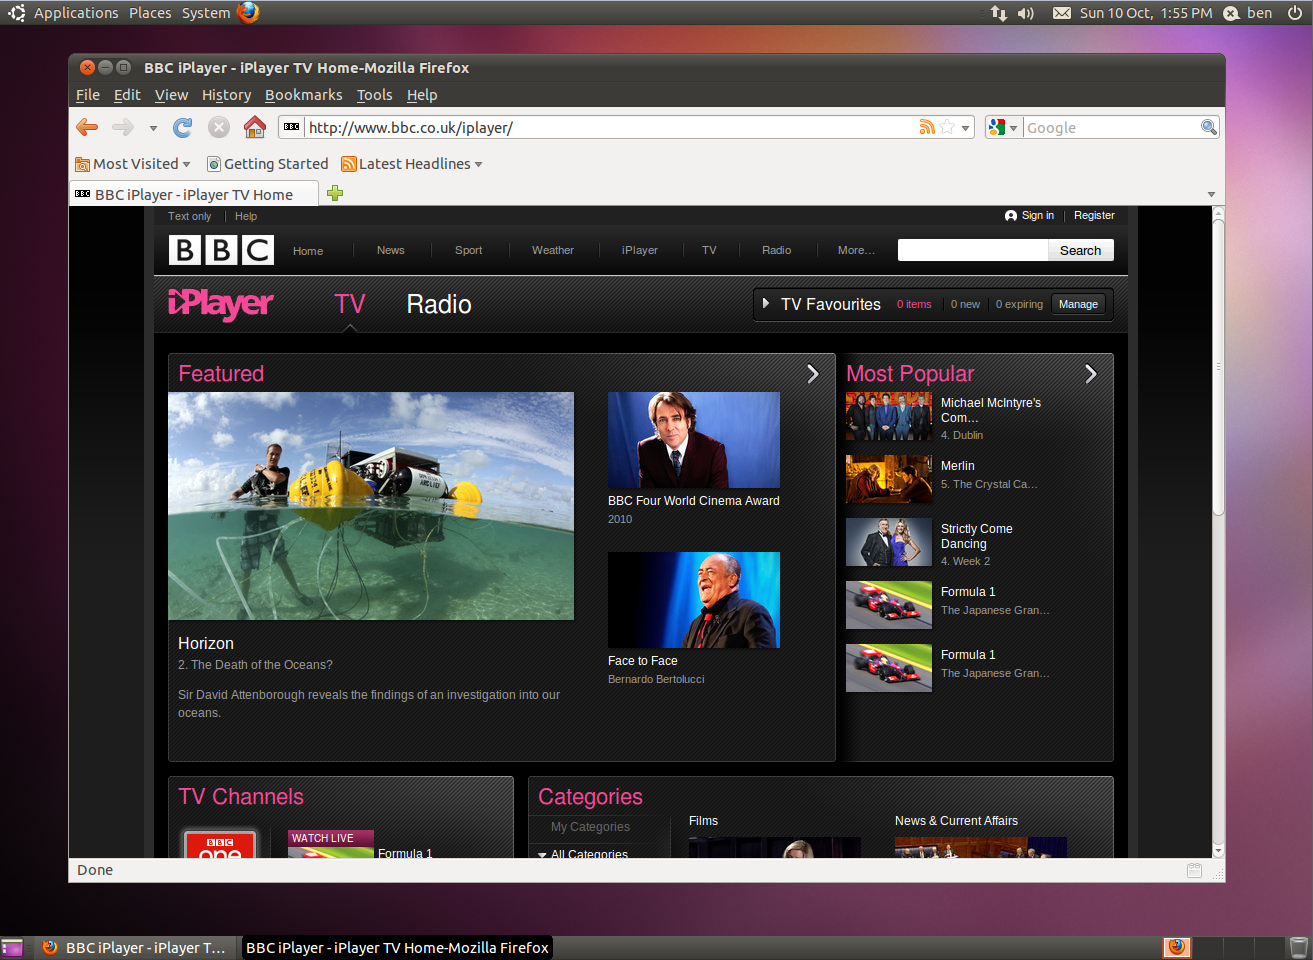Click the Firefox icon in the bottom panel tray
The width and height of the screenshot is (1313, 960).
[x=1177, y=947]
